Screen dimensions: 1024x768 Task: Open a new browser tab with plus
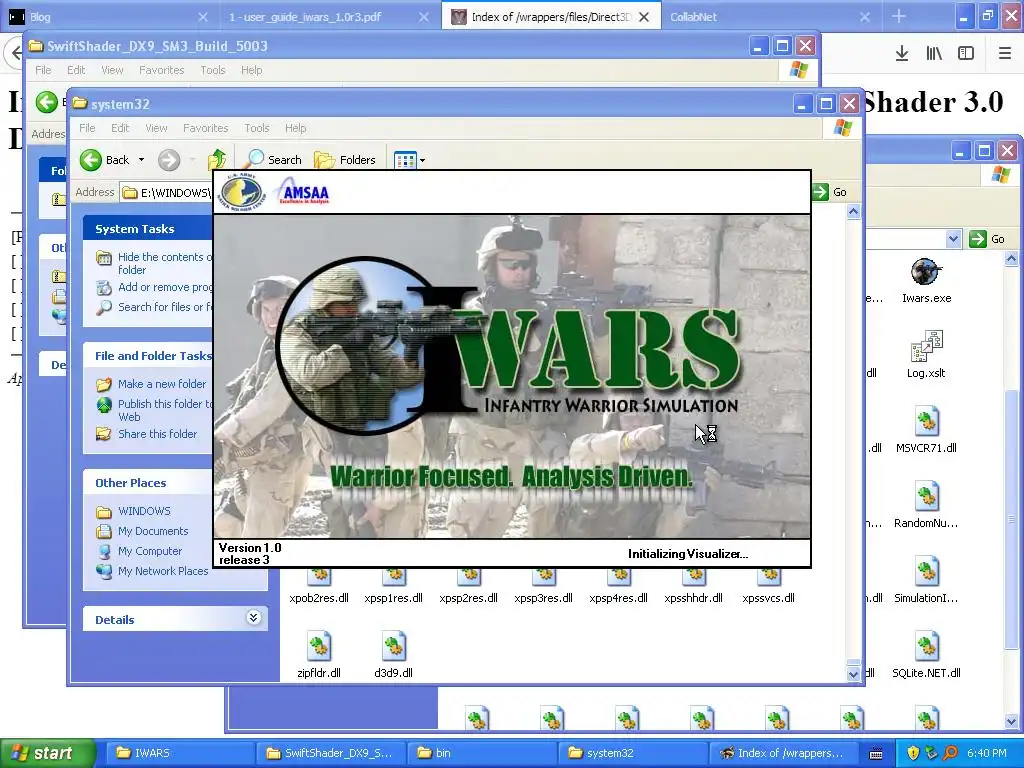coord(899,16)
